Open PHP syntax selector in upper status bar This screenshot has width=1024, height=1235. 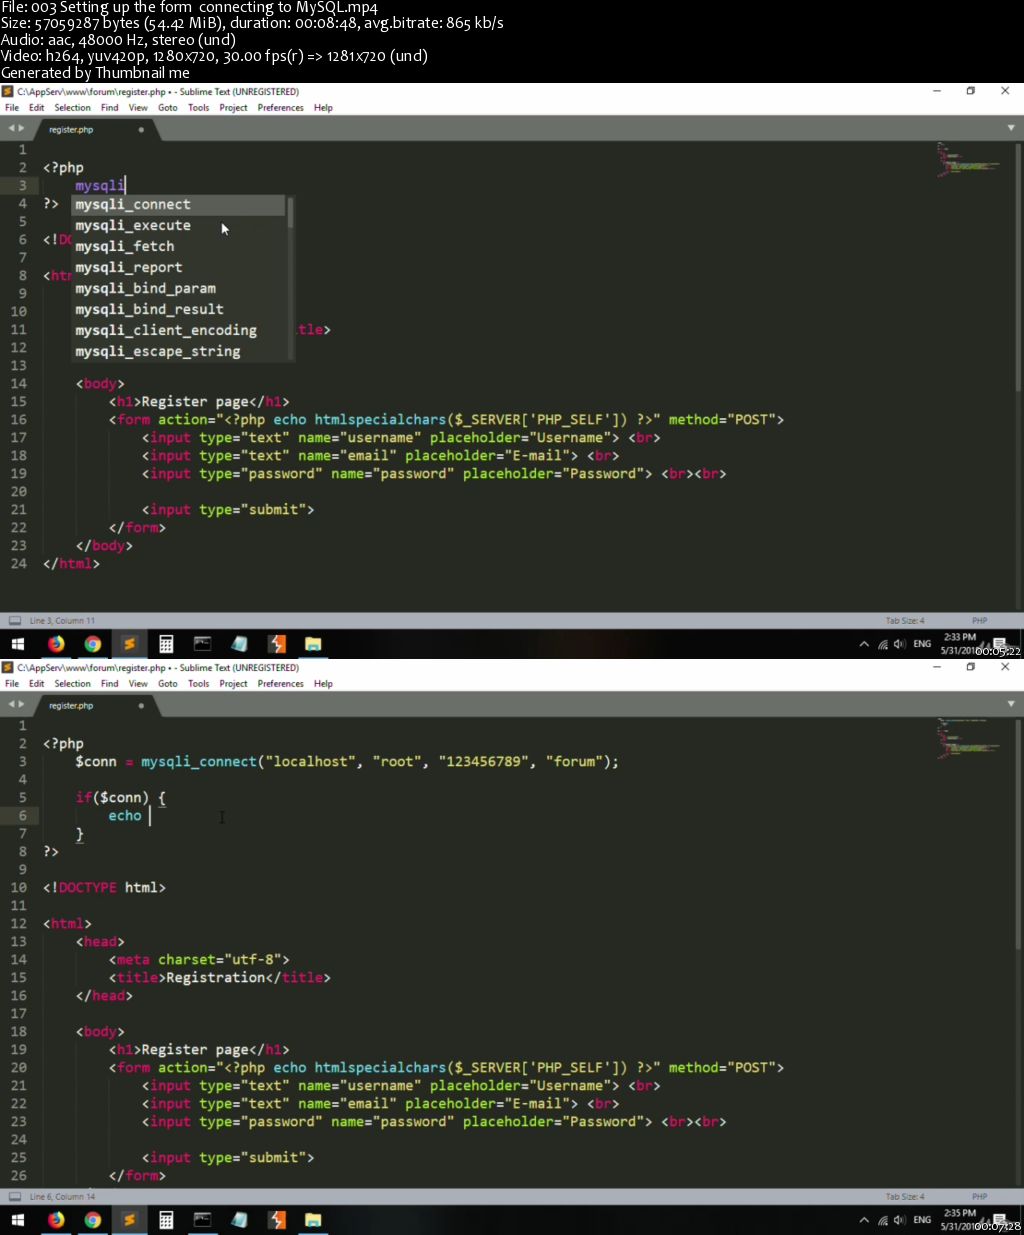point(980,621)
